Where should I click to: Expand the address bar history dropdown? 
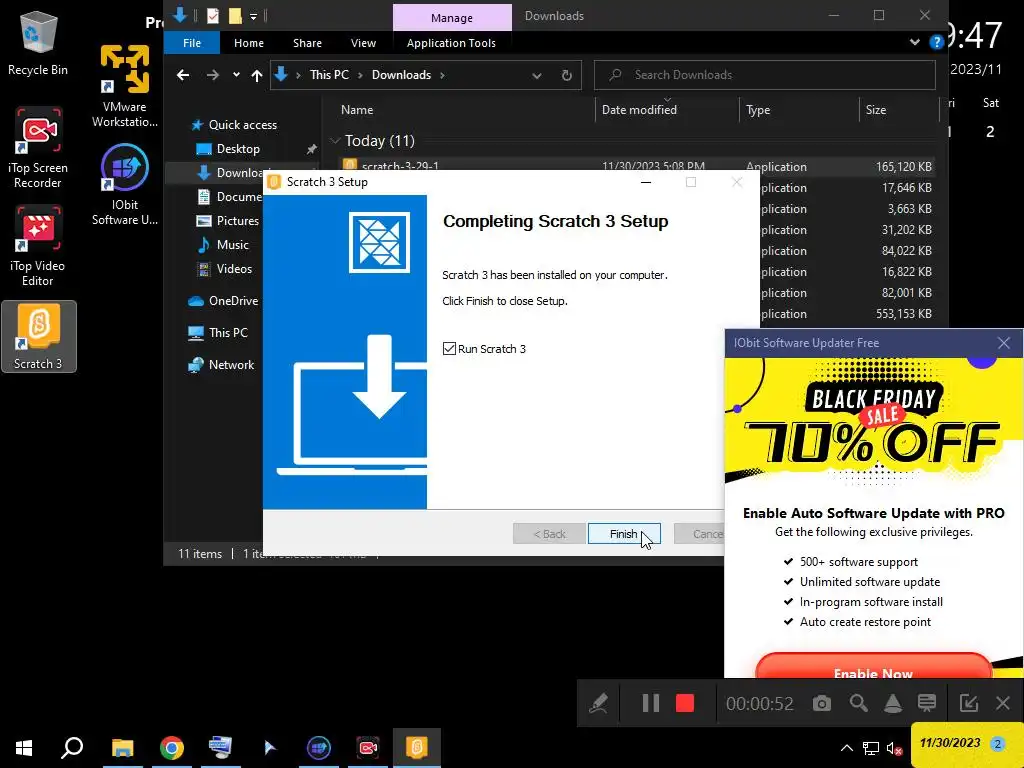(x=536, y=75)
